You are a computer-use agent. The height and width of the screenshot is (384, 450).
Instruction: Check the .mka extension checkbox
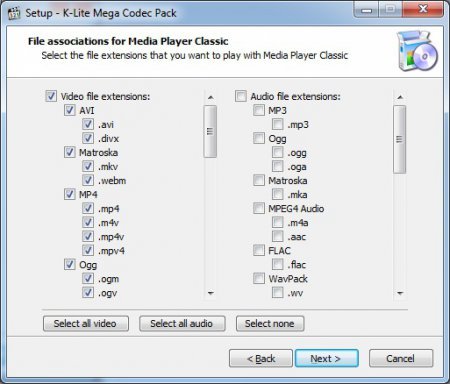tap(278, 194)
